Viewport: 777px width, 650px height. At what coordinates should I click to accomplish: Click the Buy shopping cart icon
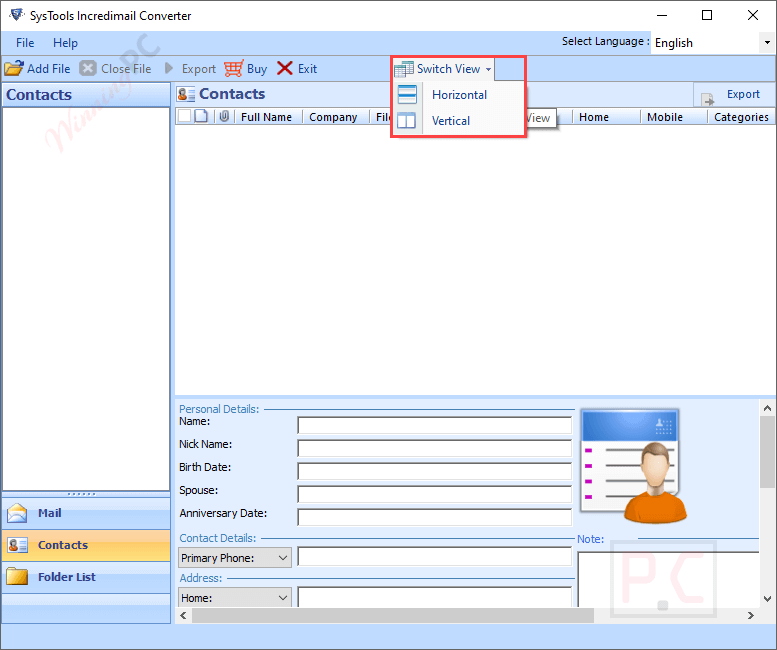pyautogui.click(x=233, y=68)
